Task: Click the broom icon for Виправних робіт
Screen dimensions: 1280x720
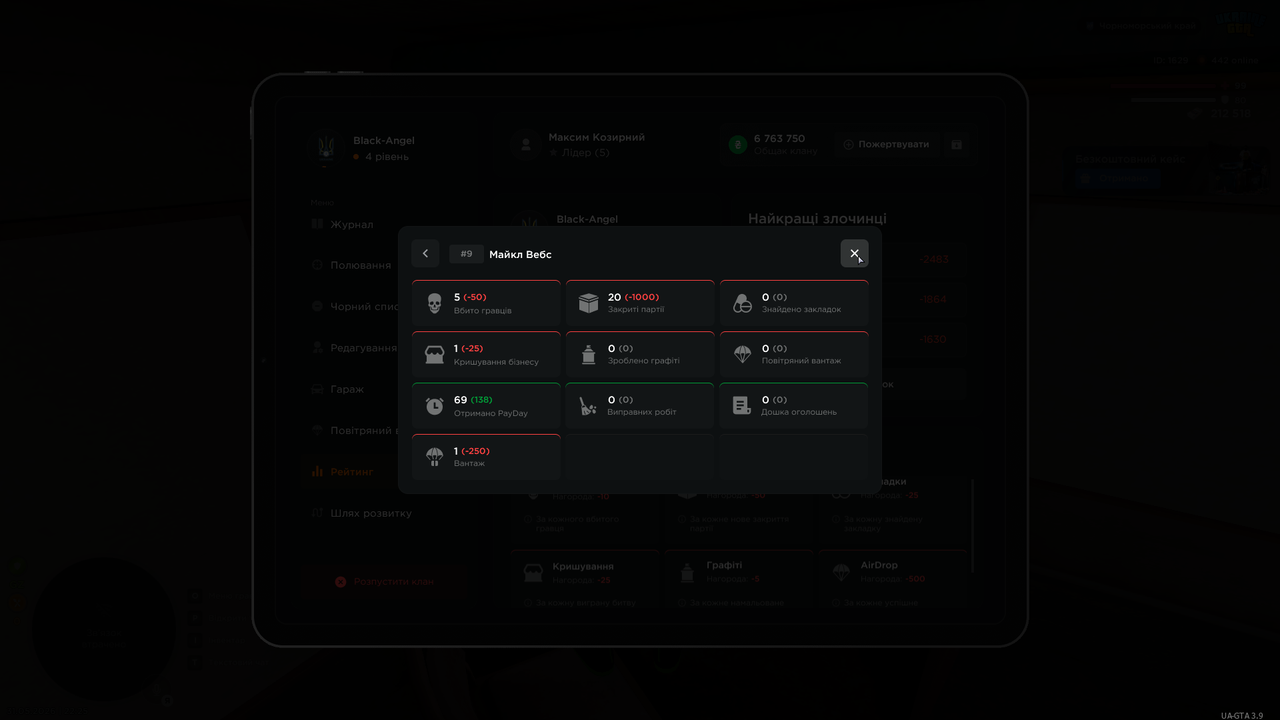Action: click(x=588, y=406)
